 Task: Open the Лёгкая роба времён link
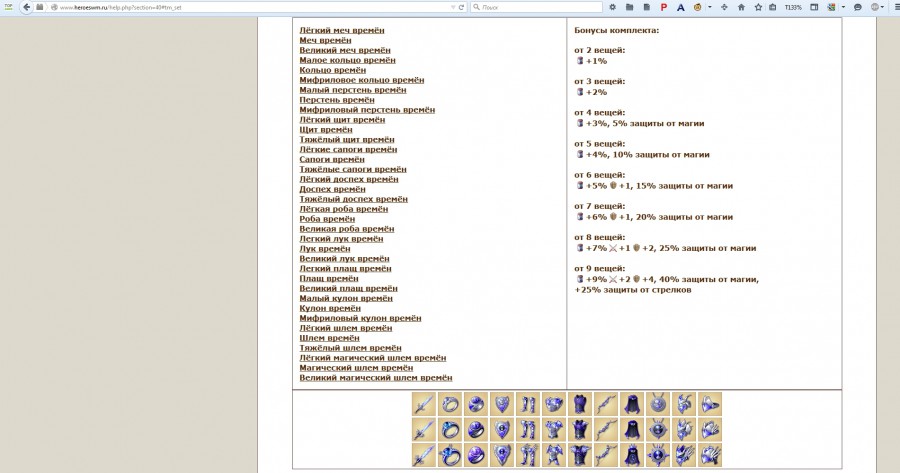[x=344, y=209]
